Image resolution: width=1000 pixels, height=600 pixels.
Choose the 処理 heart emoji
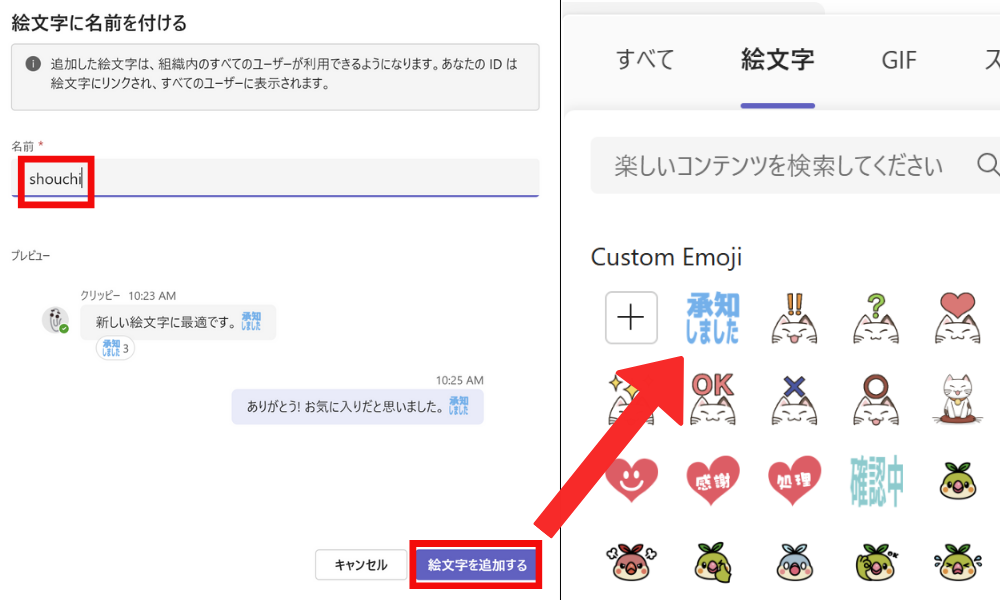pyautogui.click(x=794, y=481)
